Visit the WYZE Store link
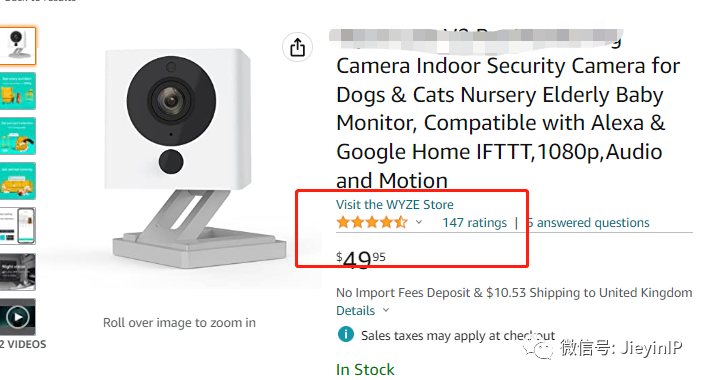This screenshot has height=380, width=705. pyautogui.click(x=395, y=205)
